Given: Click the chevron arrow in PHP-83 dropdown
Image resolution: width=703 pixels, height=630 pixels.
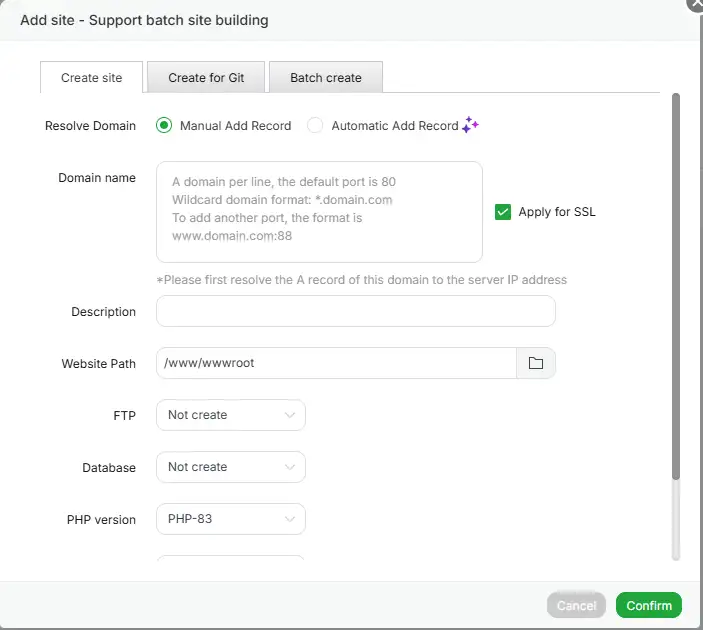Looking at the screenshot, I should point(290,519).
